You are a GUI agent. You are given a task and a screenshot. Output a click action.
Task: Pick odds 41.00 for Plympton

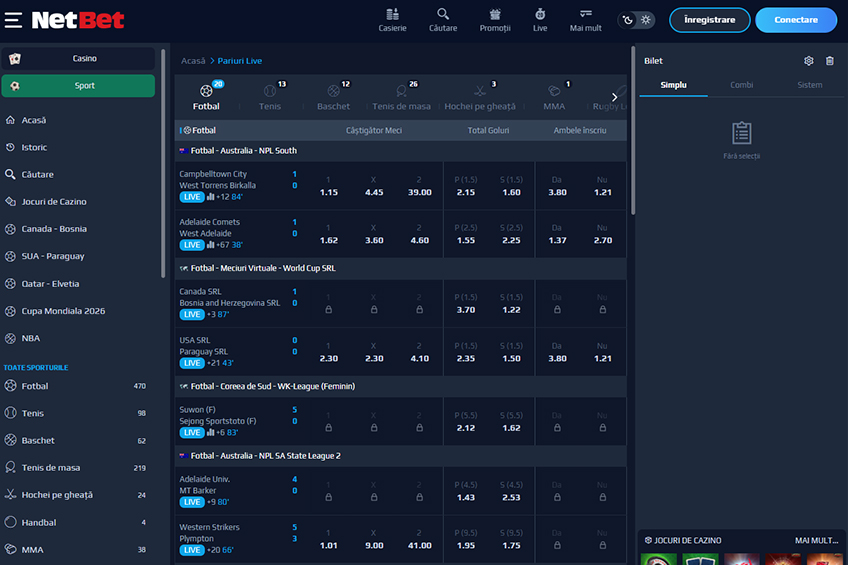(x=420, y=540)
